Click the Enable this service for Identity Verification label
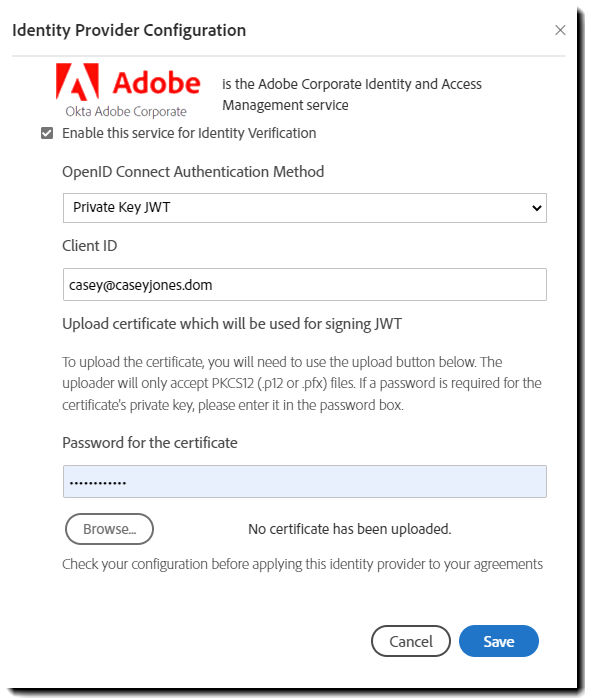 click(189, 133)
